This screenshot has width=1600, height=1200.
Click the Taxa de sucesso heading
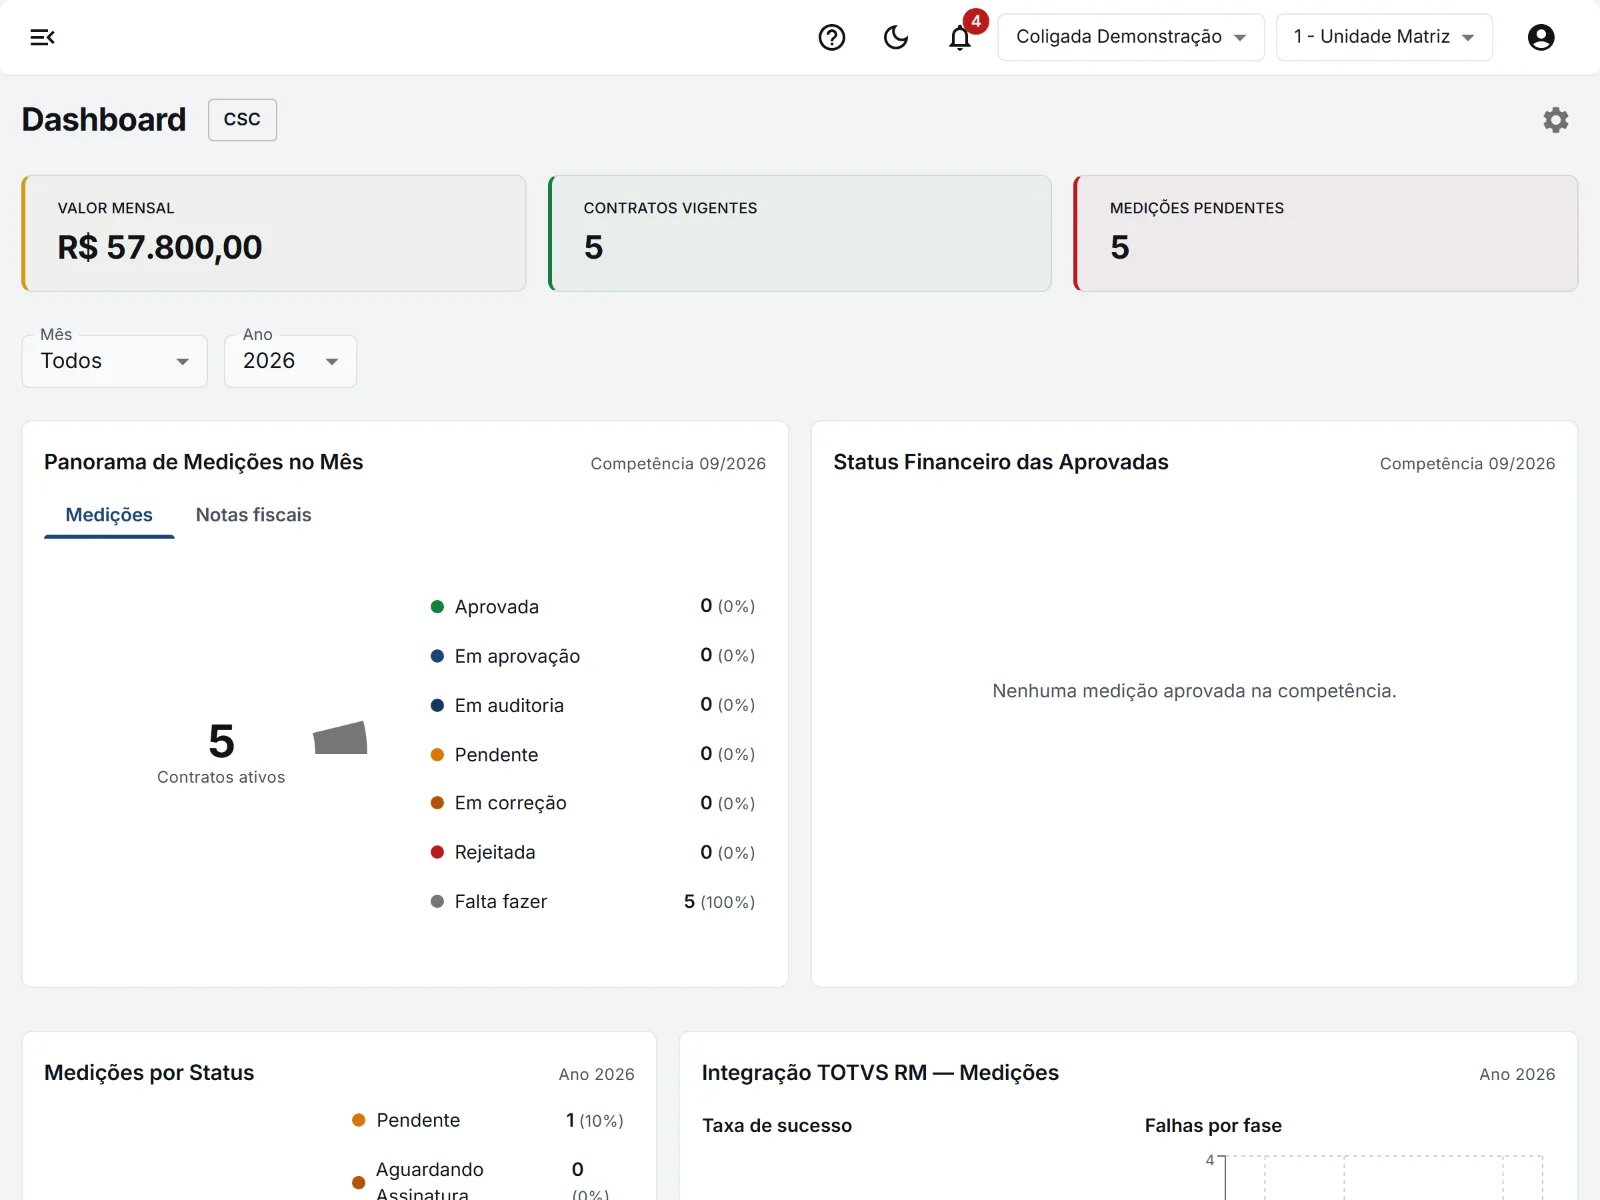point(777,1126)
